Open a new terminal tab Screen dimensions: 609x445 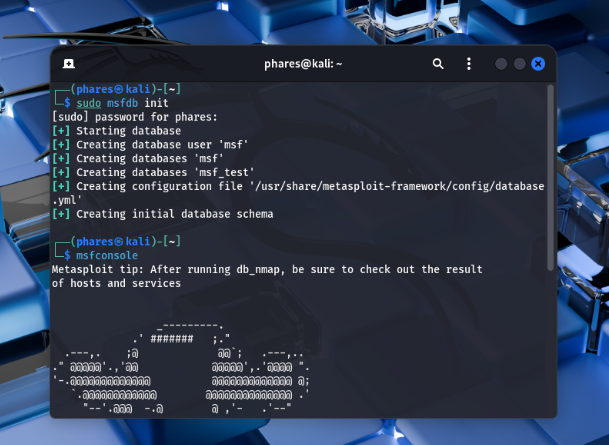click(69, 64)
